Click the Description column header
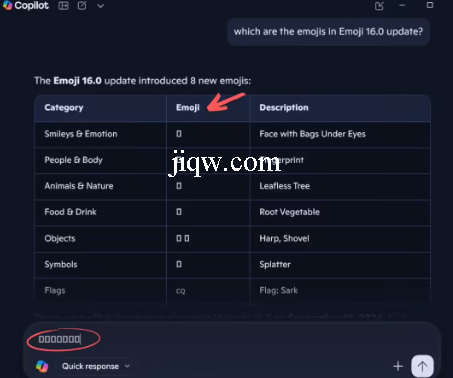The width and height of the screenshot is (453, 378). tap(284, 108)
